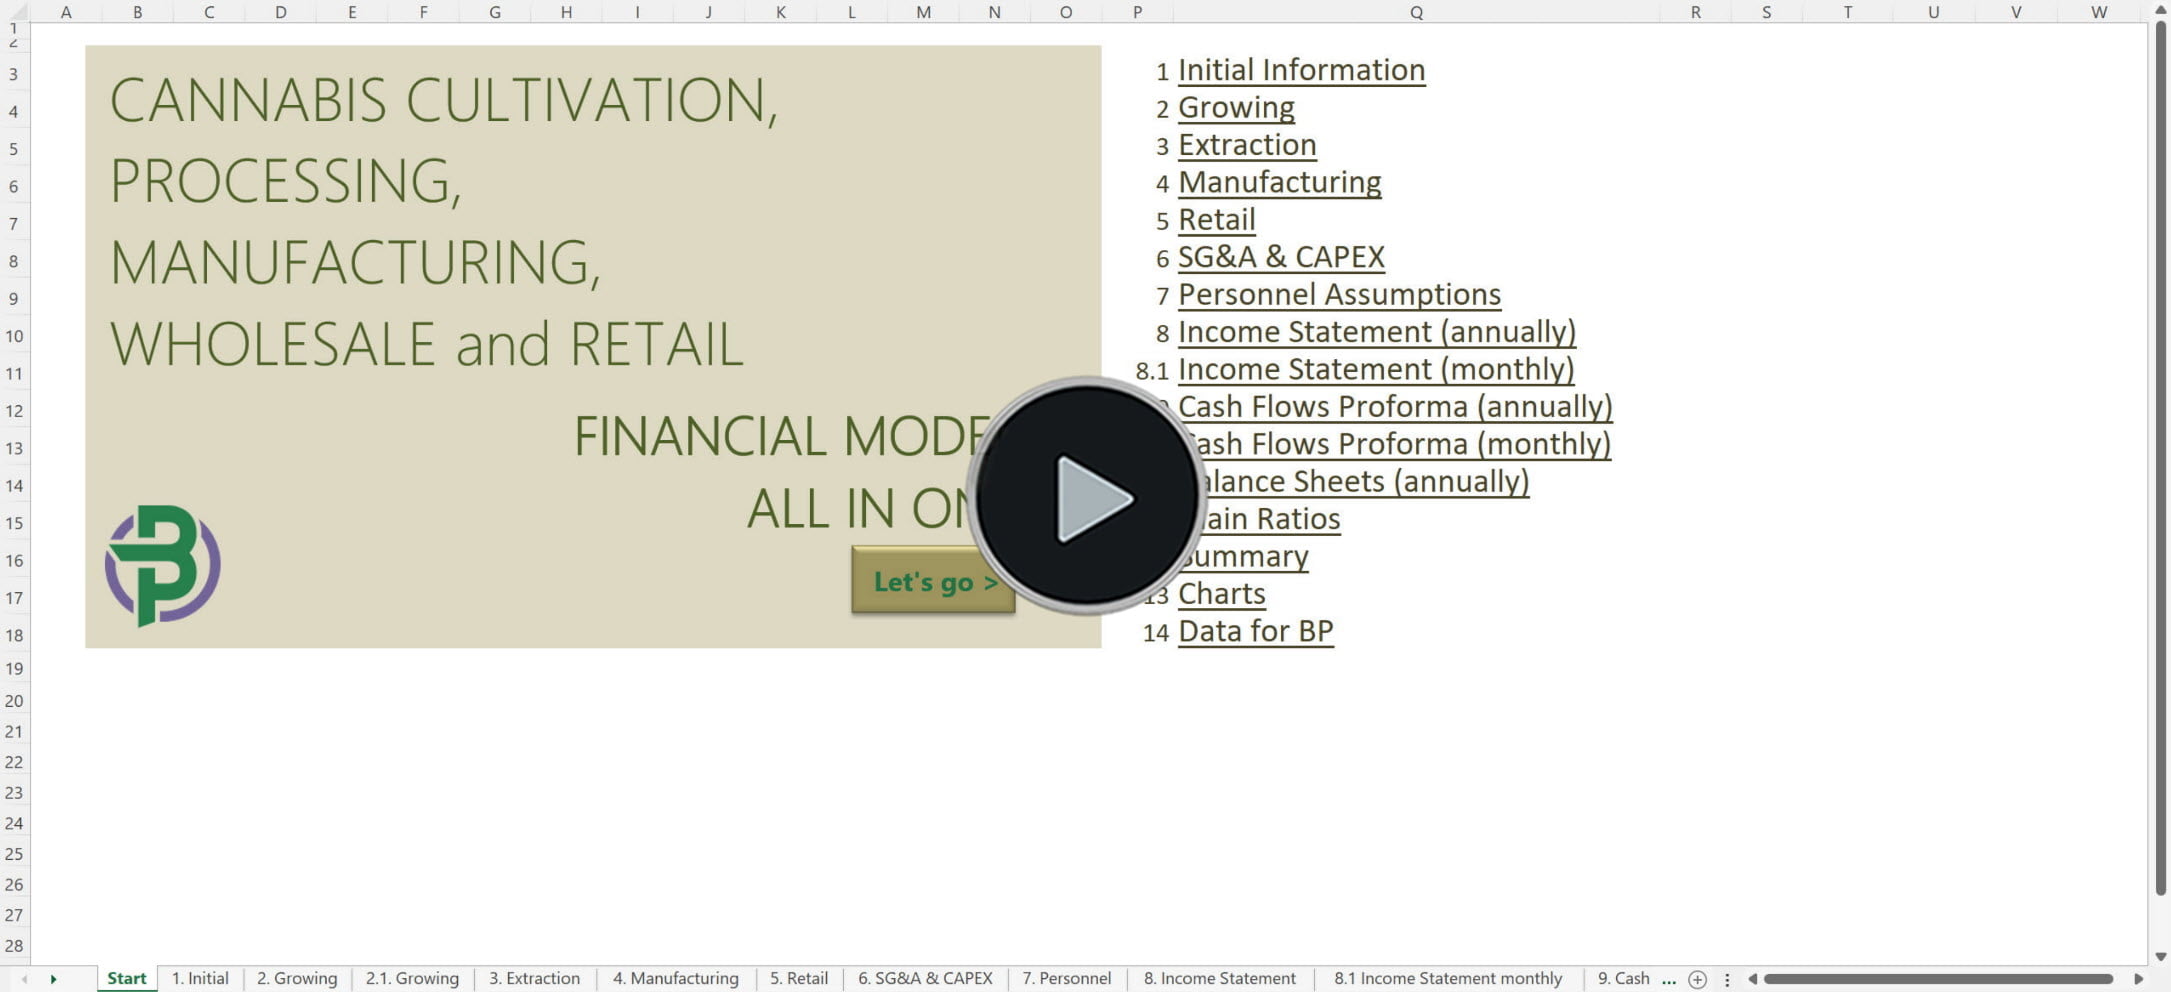Select row 28 header
Image resolution: width=2171 pixels, height=992 pixels.
[x=14, y=946]
